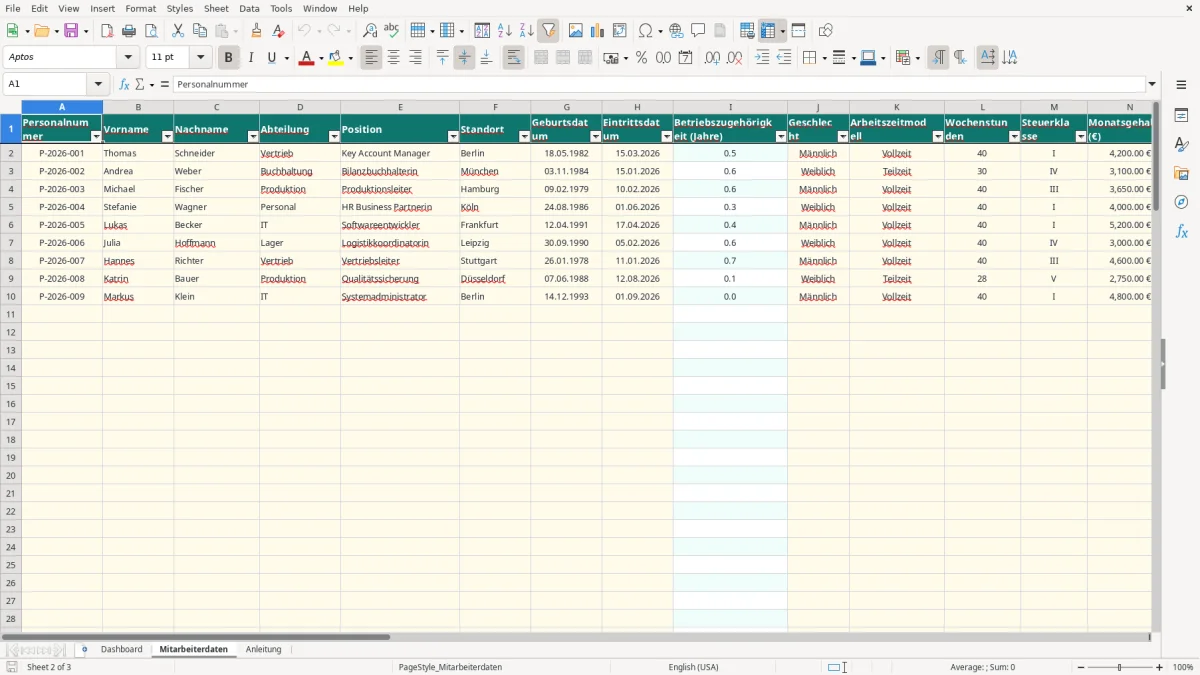Toggle Align Left
This screenshot has width=1200, height=675.
(x=371, y=58)
